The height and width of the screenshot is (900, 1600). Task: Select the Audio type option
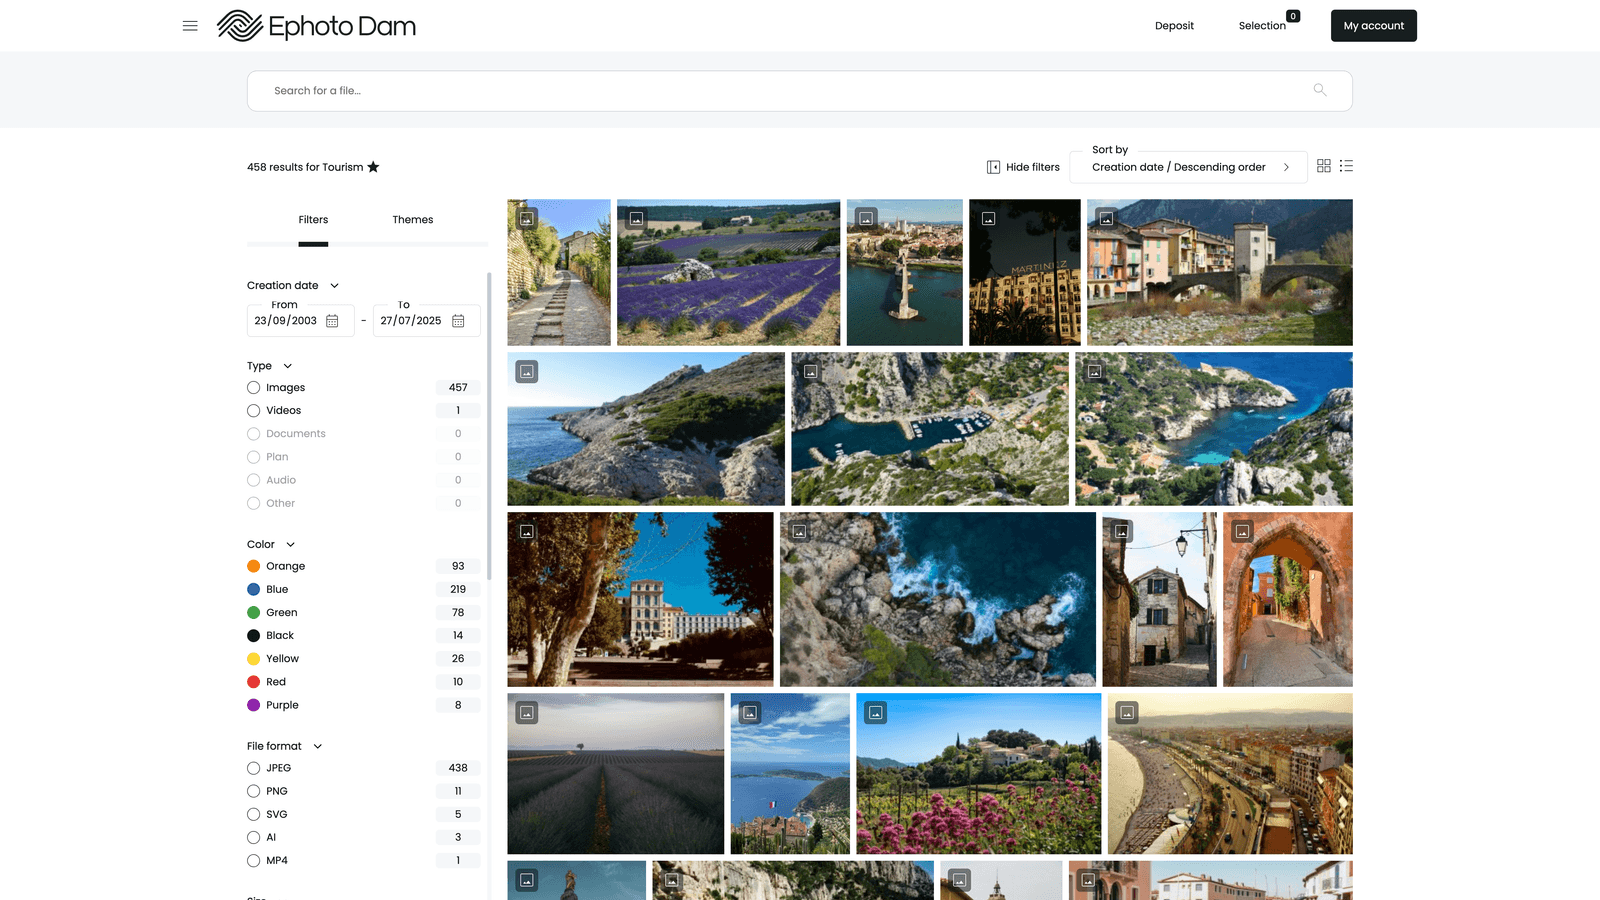tap(253, 480)
